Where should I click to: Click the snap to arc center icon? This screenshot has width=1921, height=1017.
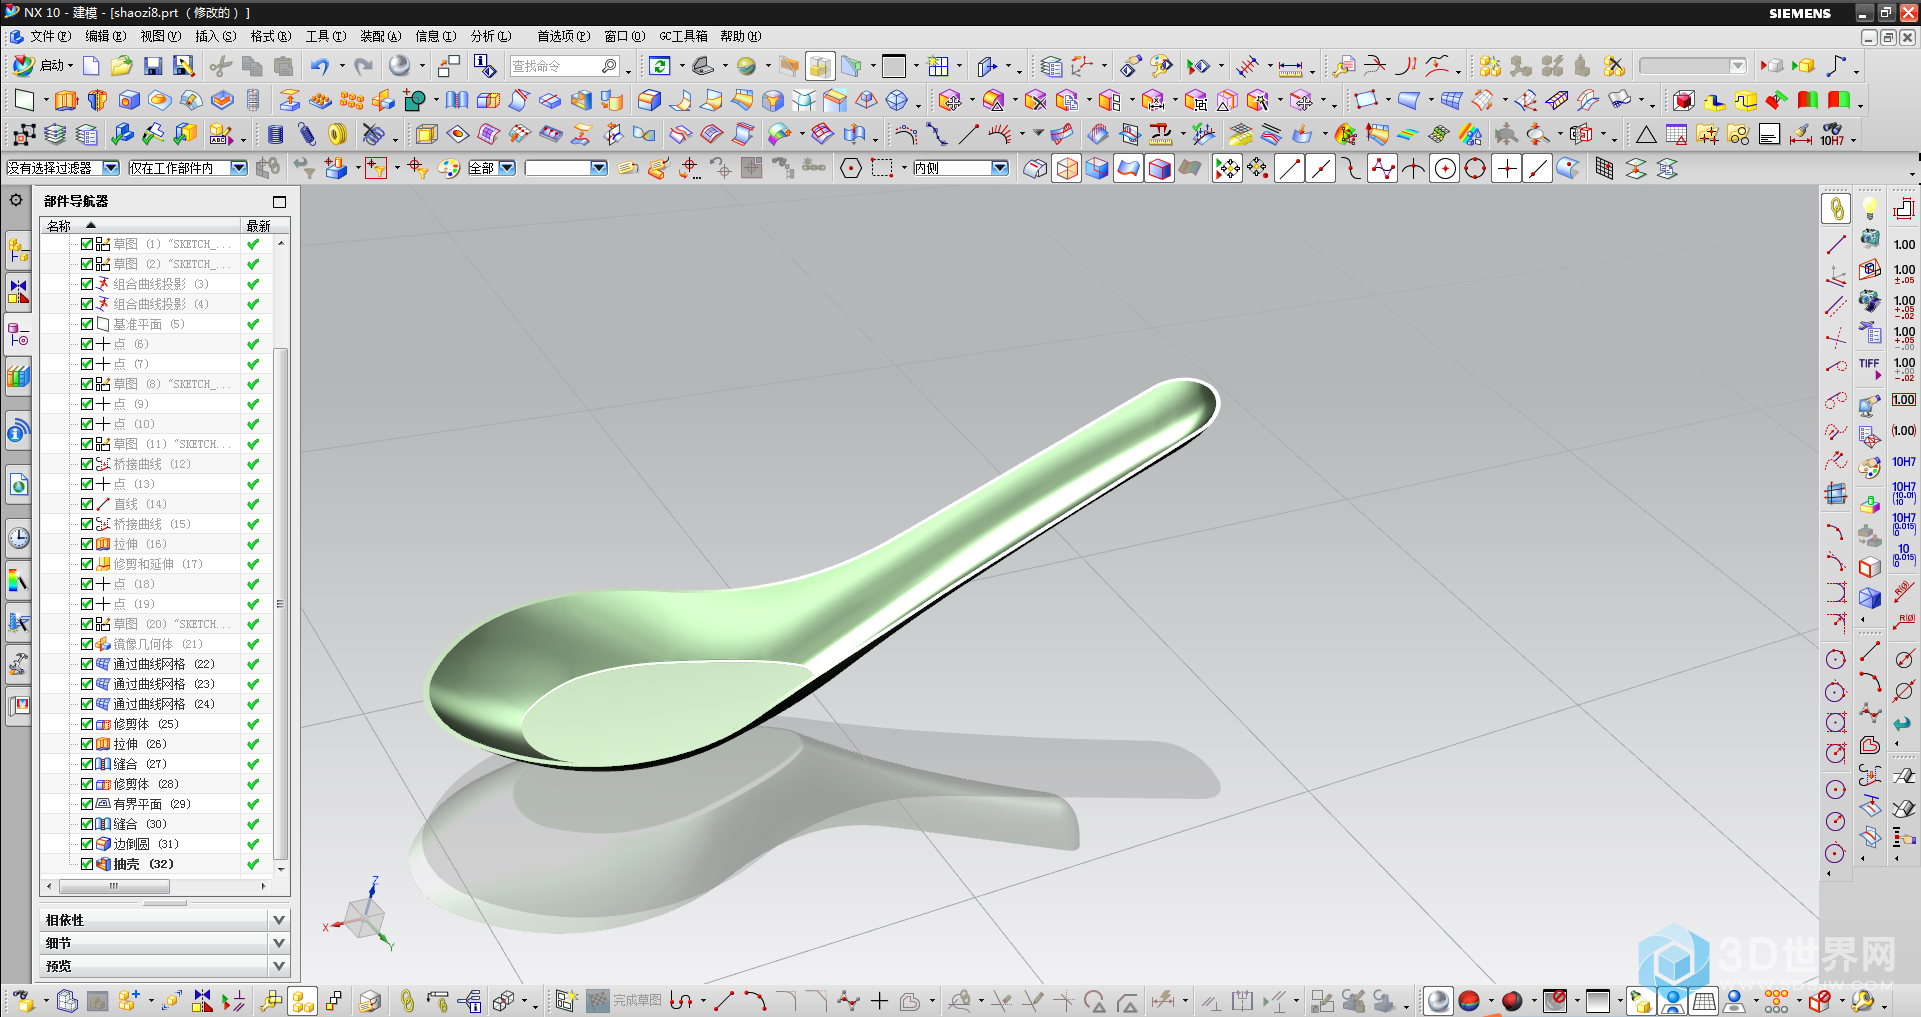pos(1445,168)
